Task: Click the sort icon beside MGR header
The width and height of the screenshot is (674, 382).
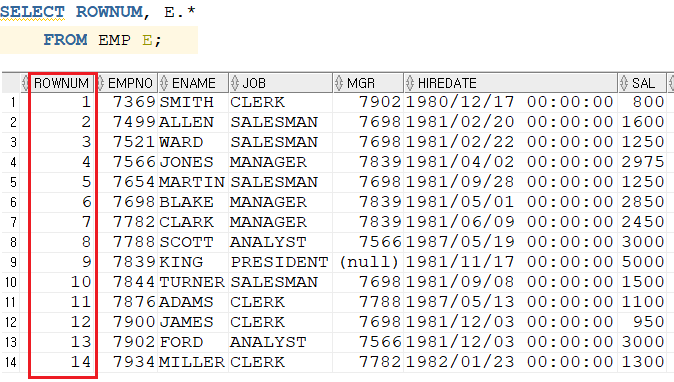Action: click(339, 83)
